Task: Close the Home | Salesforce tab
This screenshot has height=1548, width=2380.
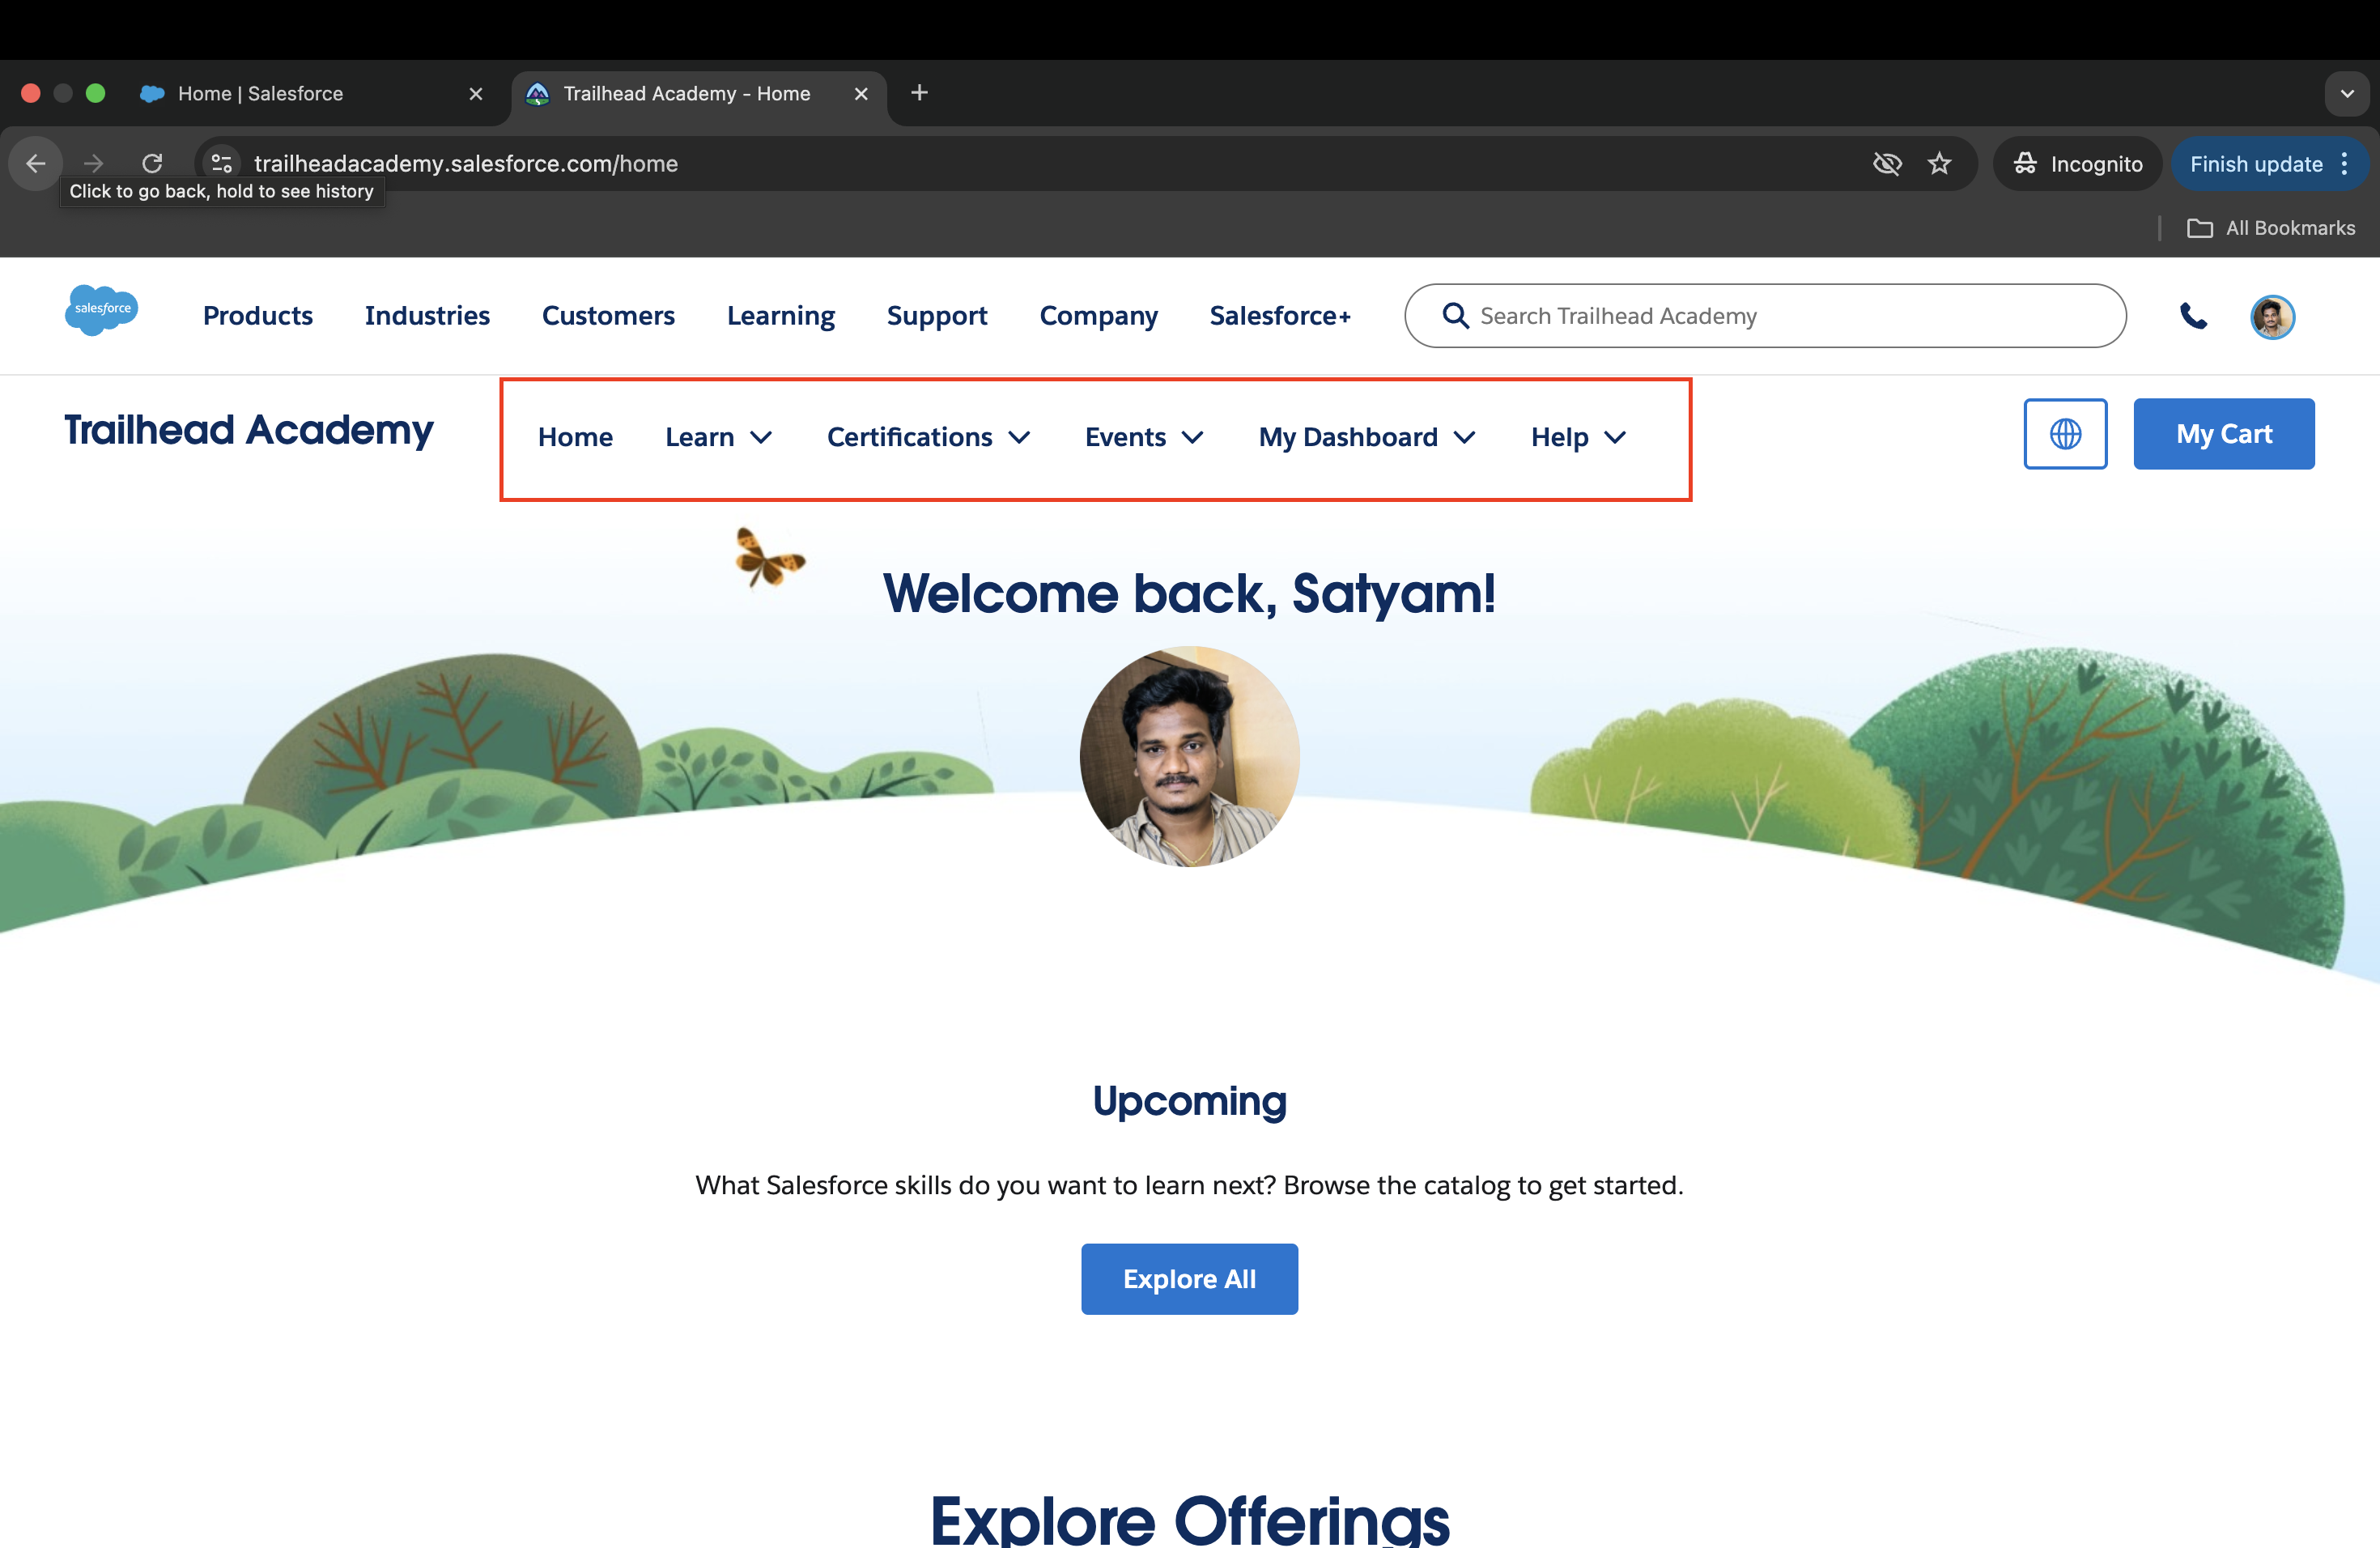Action: (x=476, y=94)
